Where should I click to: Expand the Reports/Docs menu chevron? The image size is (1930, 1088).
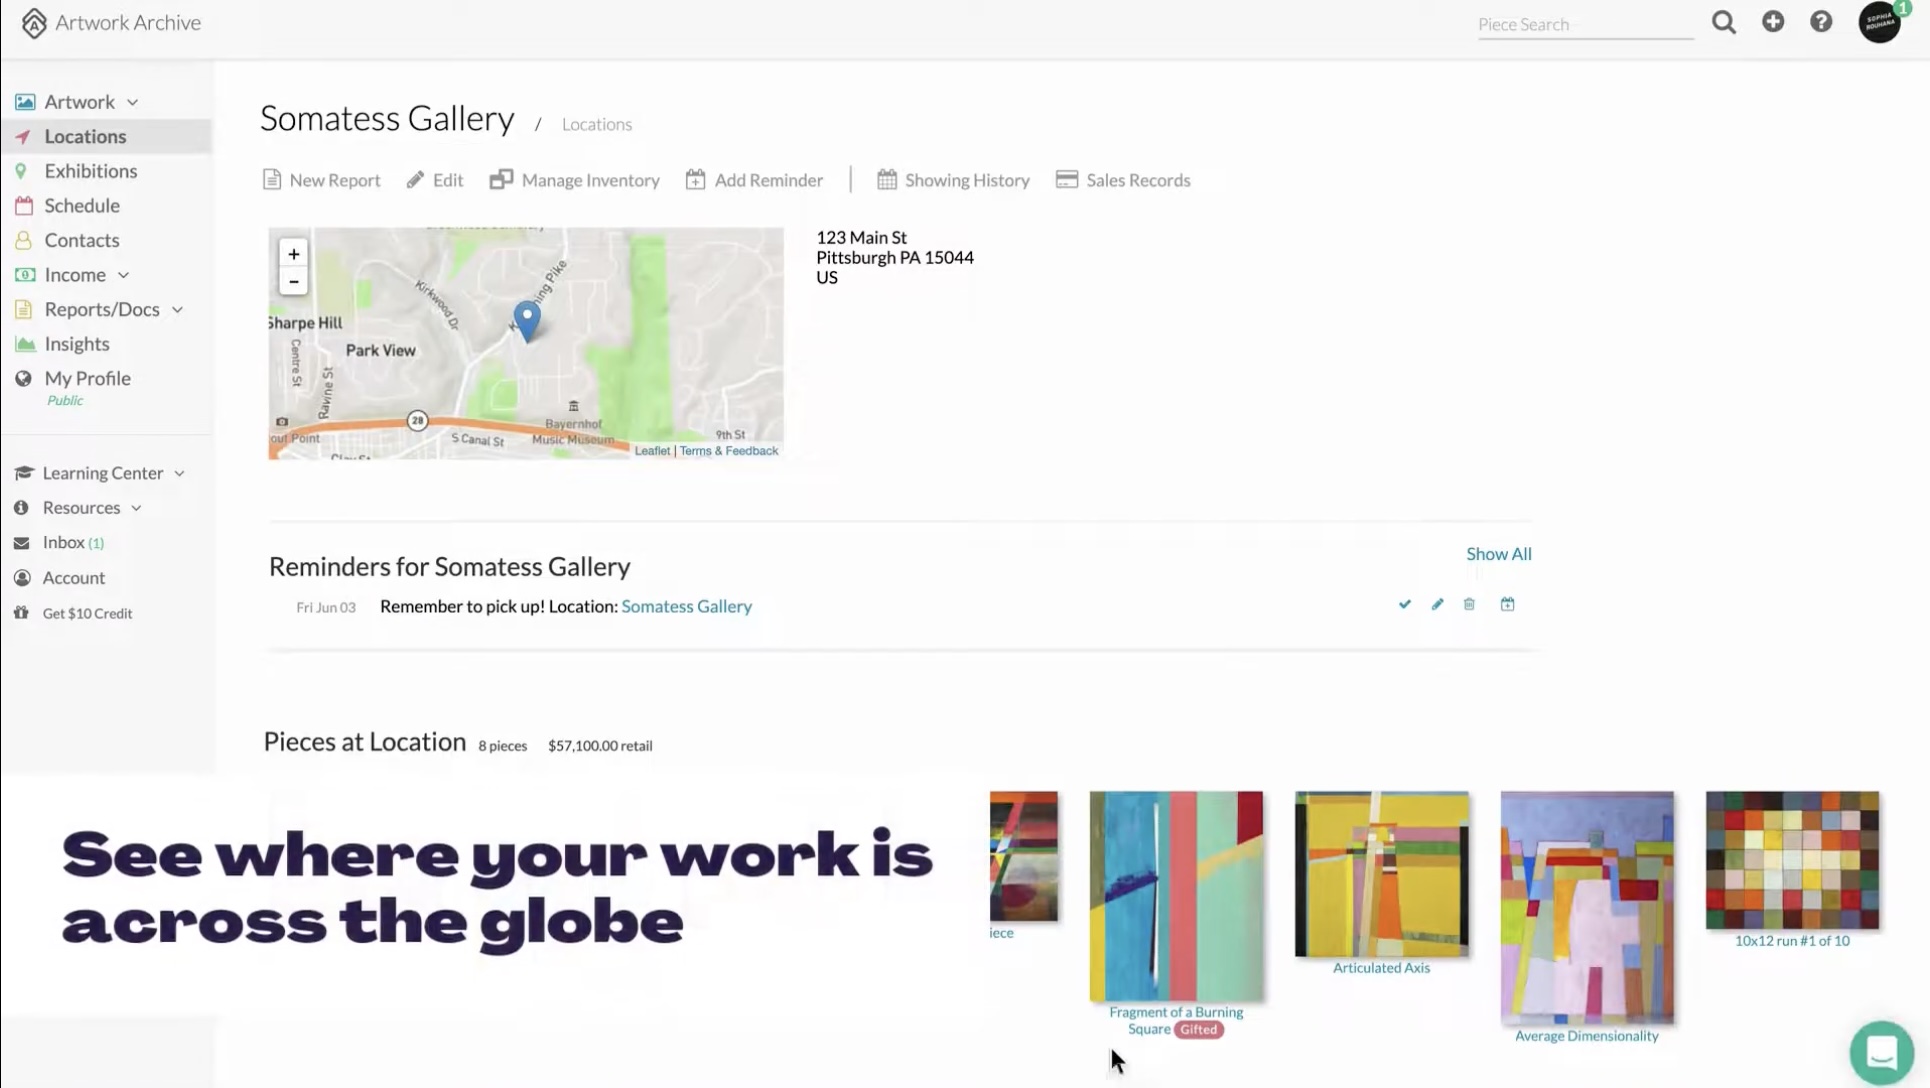click(x=177, y=310)
